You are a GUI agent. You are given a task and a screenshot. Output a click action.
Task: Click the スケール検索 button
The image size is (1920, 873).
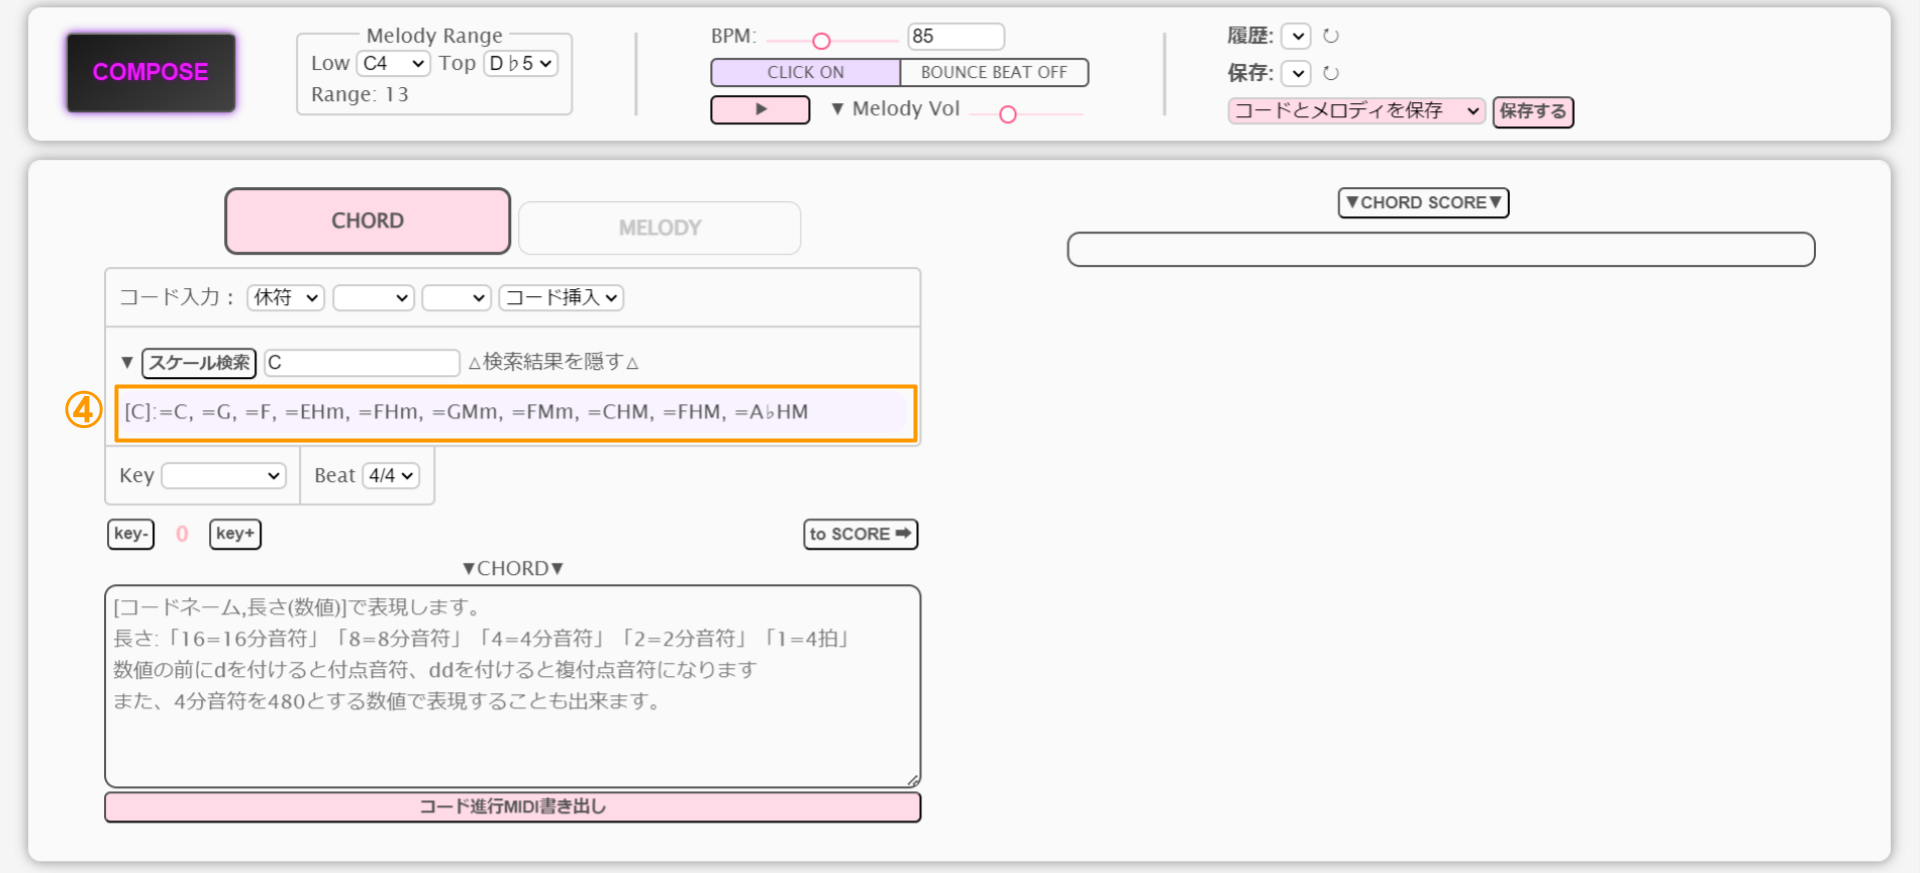tap(199, 362)
